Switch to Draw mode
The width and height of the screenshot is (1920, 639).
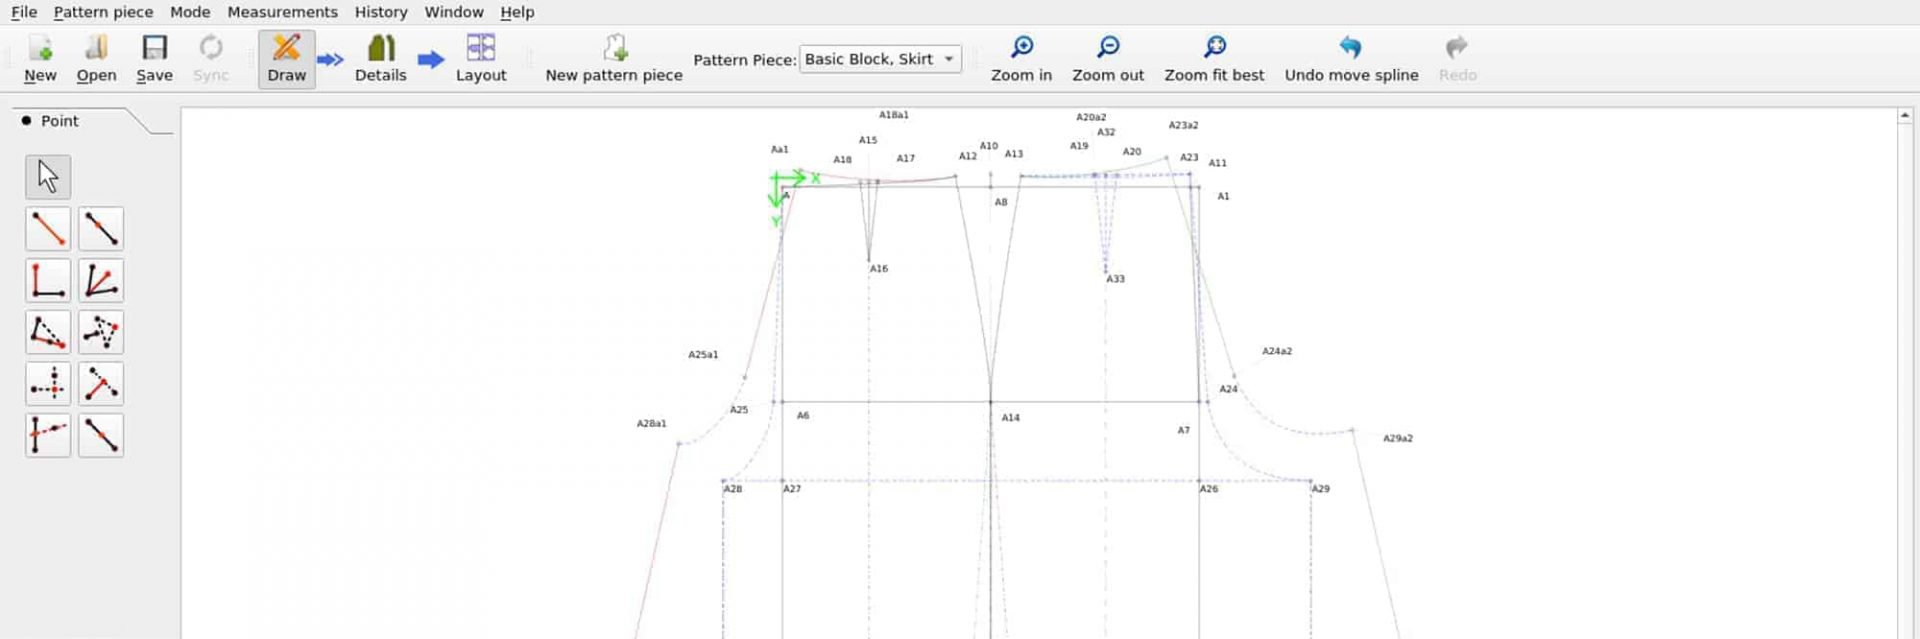coord(287,59)
